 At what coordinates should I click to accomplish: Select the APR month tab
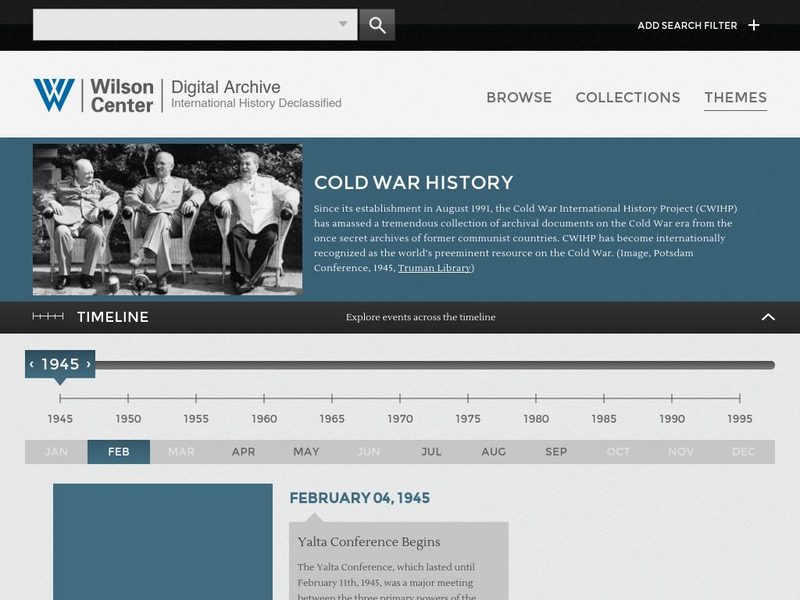tap(243, 452)
